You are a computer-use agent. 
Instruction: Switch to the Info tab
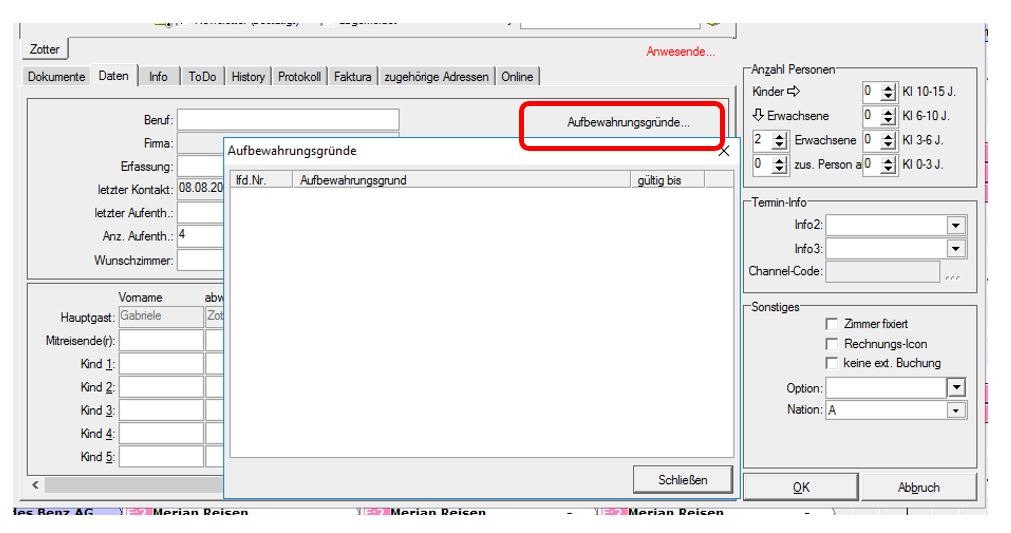point(158,76)
